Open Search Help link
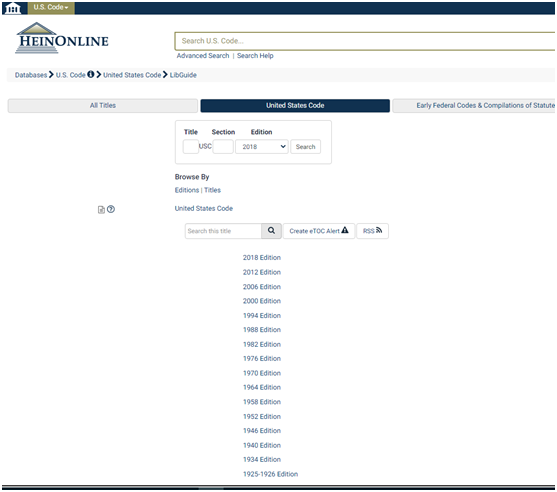The width and height of the screenshot is (557, 492). [255, 56]
